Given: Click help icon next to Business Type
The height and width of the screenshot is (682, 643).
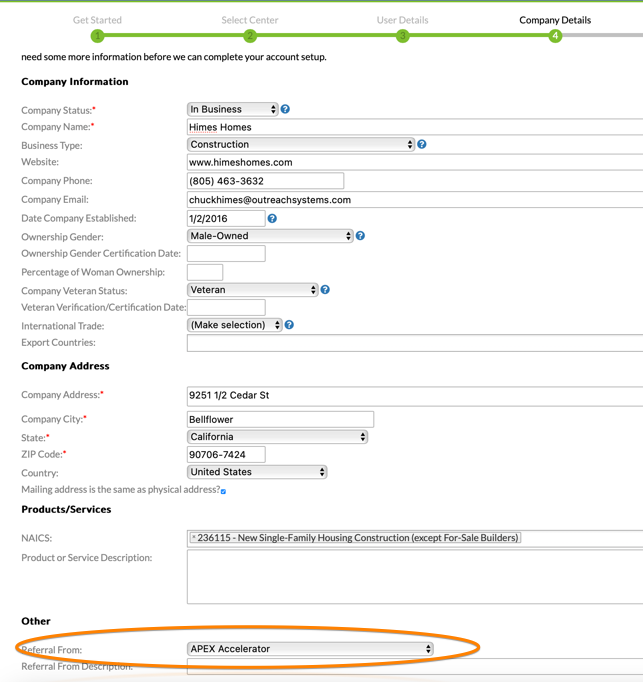Looking at the screenshot, I should point(422,144).
